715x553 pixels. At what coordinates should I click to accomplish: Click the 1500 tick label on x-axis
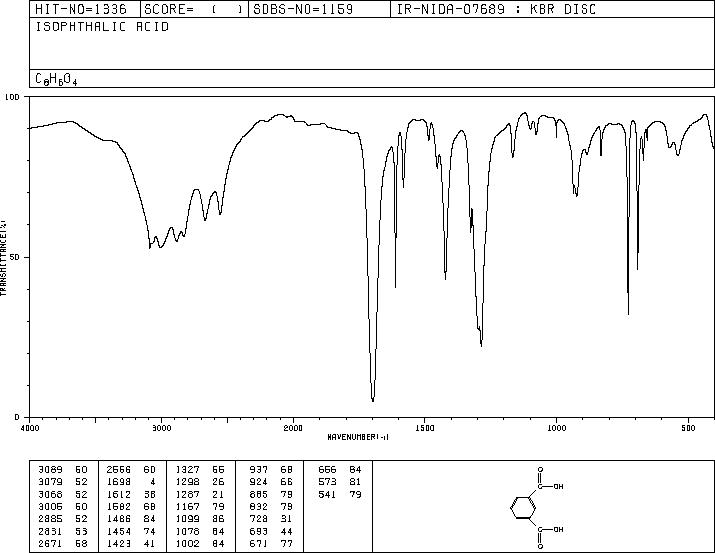425,428
